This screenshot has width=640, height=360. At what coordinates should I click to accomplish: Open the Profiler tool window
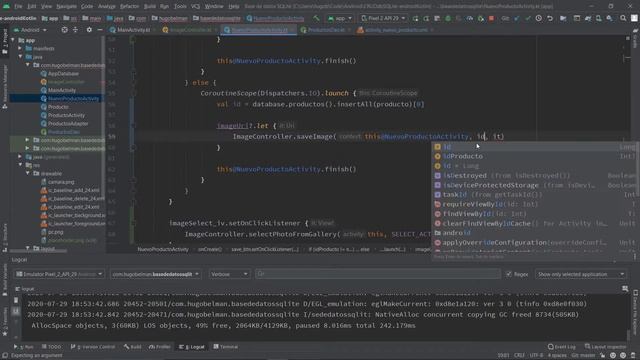160,347
